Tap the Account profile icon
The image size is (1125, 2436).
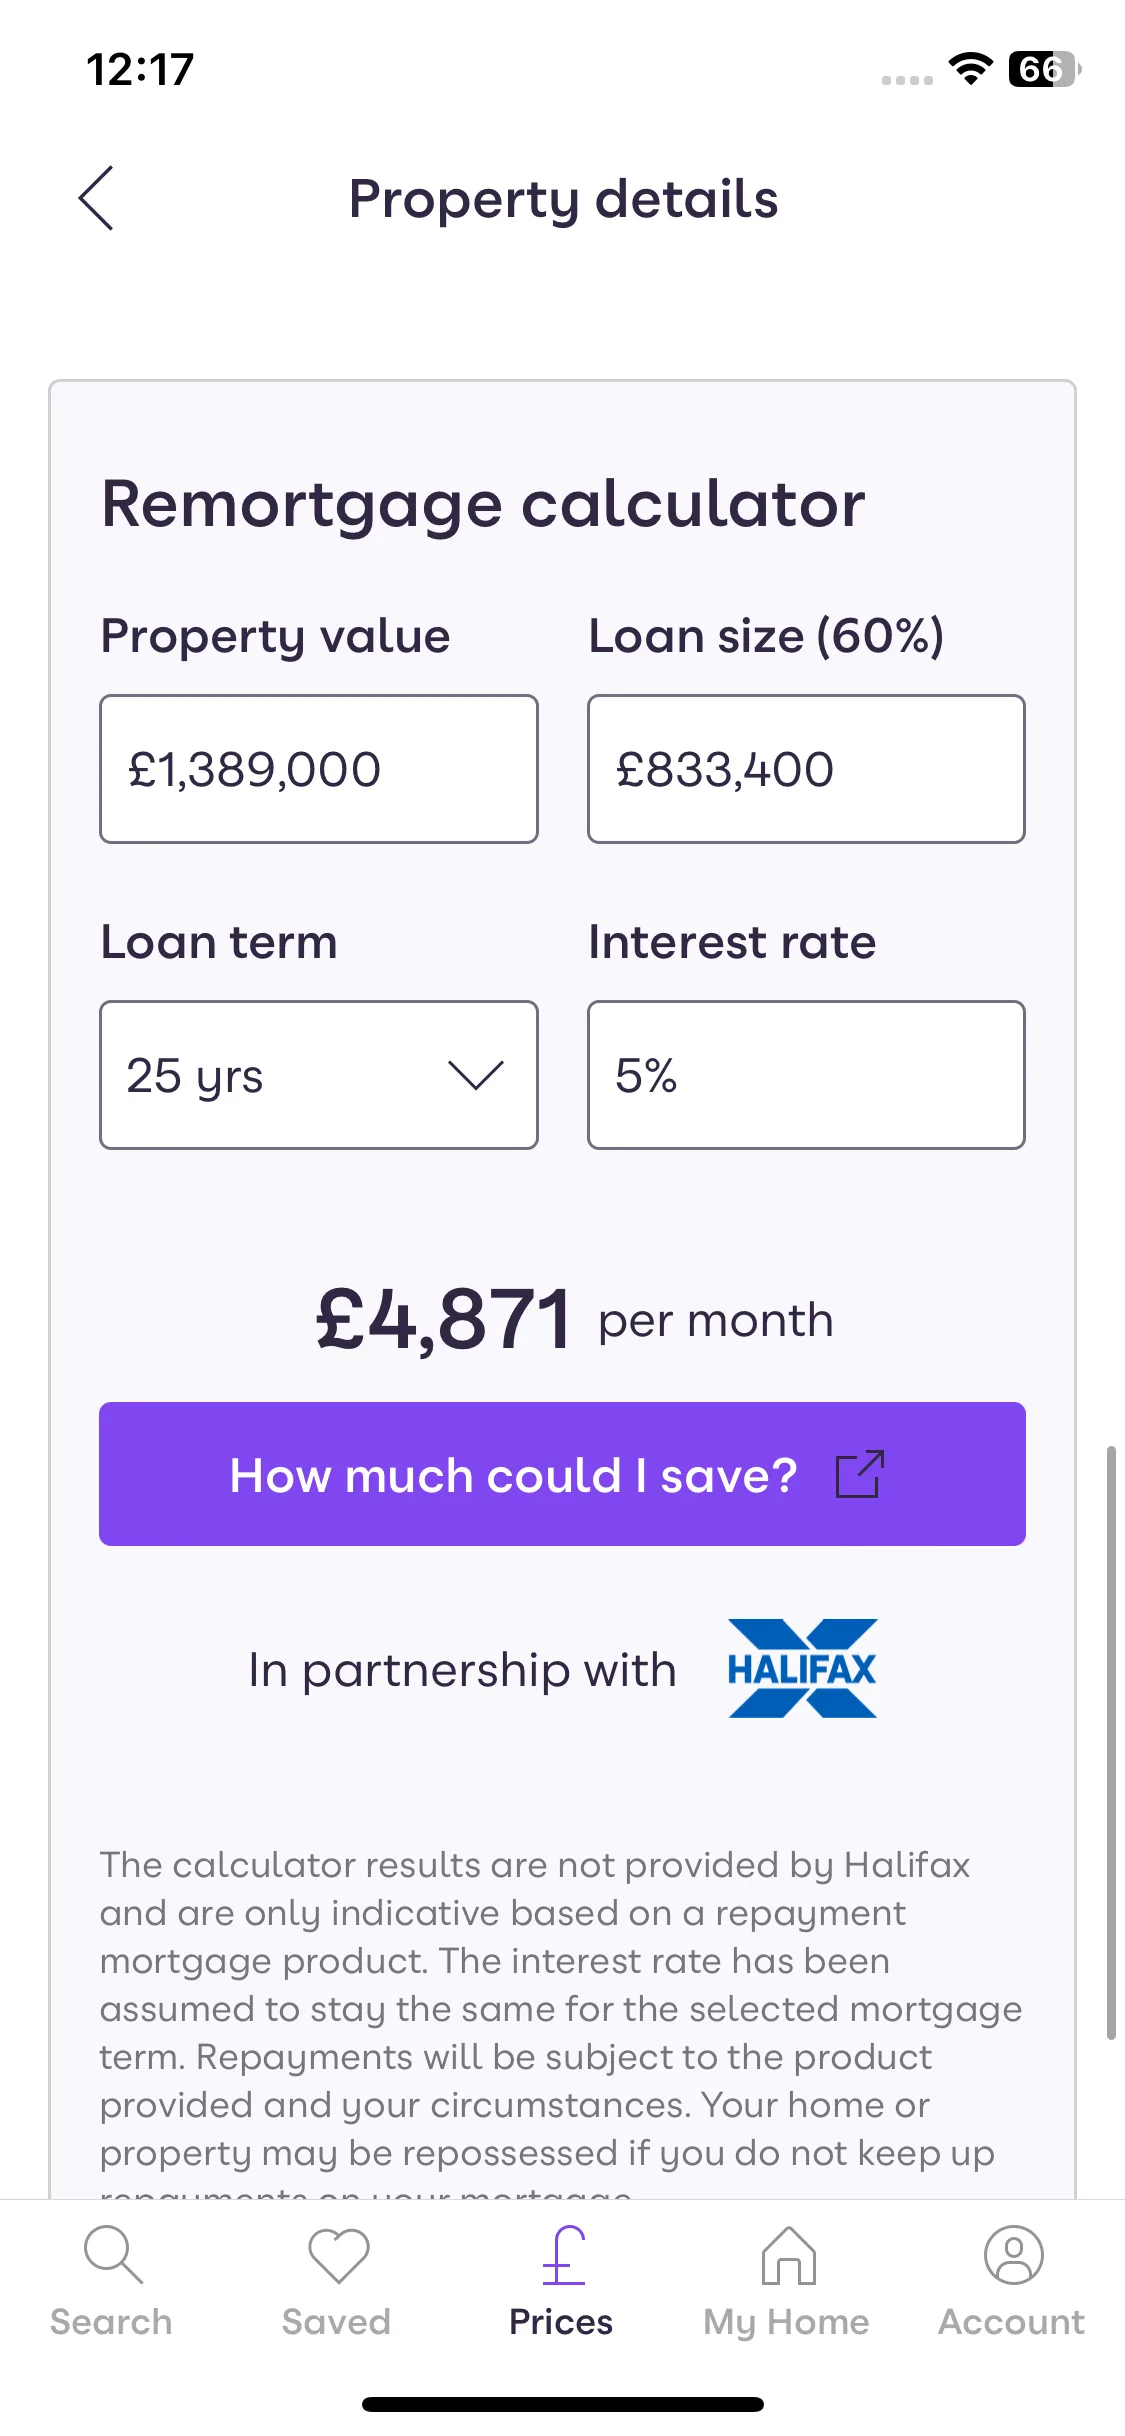(1013, 2255)
